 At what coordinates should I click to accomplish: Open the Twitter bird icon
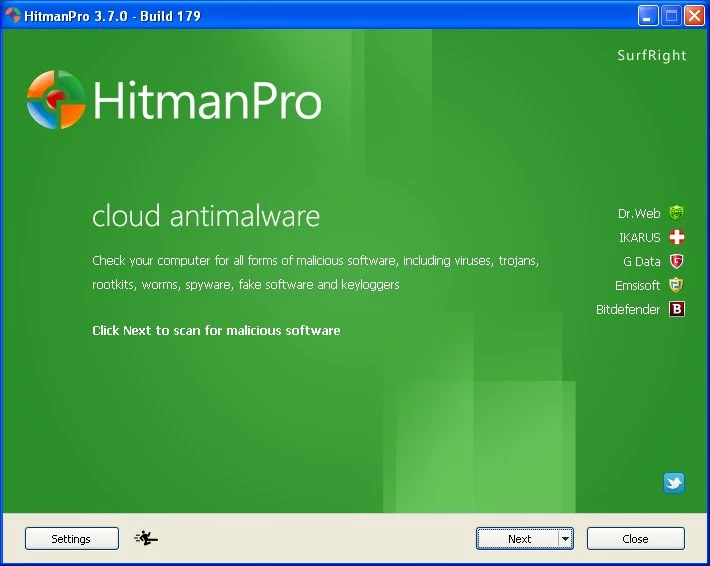(674, 483)
